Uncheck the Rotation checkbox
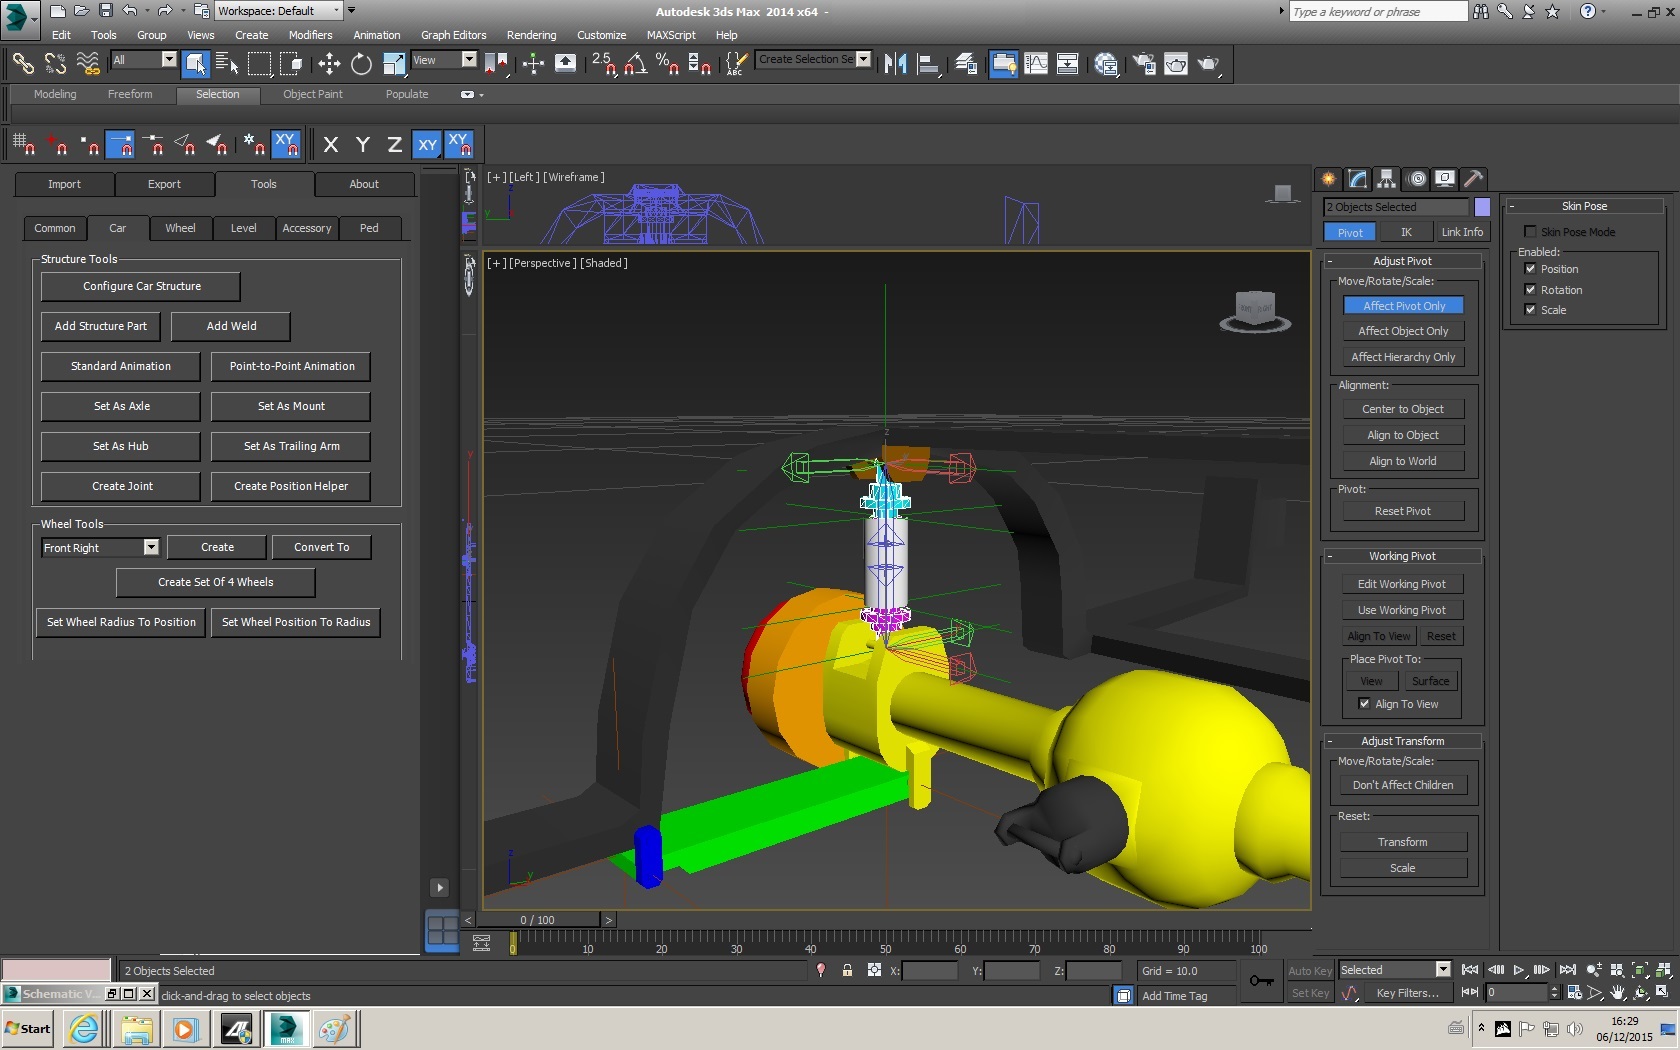This screenshot has width=1680, height=1050. [1530, 290]
